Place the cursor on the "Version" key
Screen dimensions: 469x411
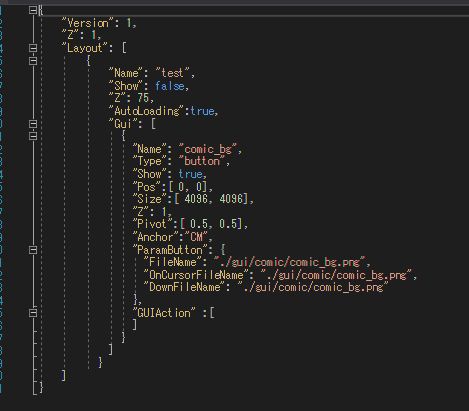click(88, 23)
